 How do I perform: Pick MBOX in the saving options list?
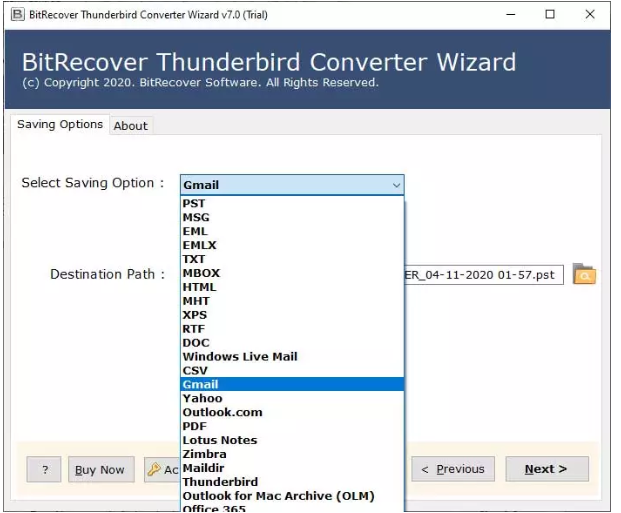click(x=292, y=273)
